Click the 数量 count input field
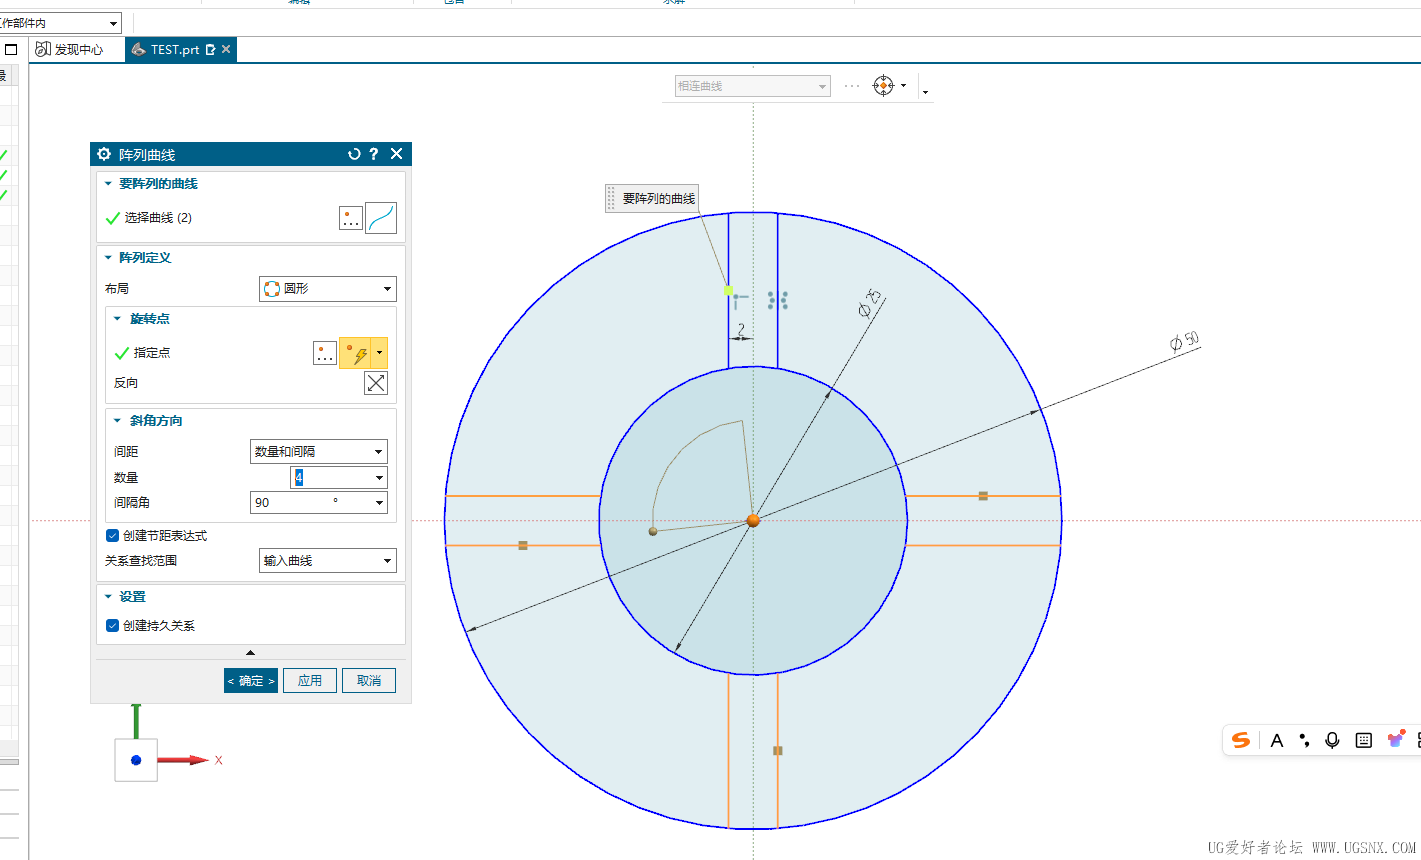The image size is (1421, 860). [x=330, y=478]
